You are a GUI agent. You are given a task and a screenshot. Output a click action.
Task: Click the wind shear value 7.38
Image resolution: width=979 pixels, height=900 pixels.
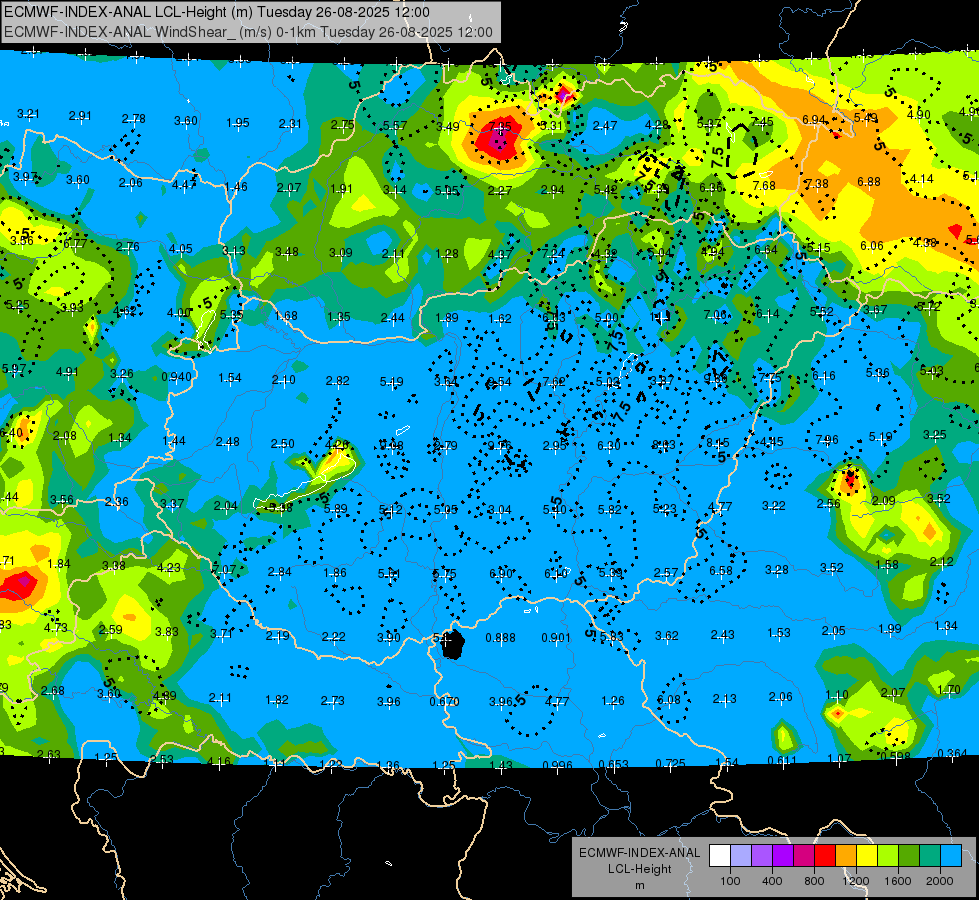click(x=817, y=183)
